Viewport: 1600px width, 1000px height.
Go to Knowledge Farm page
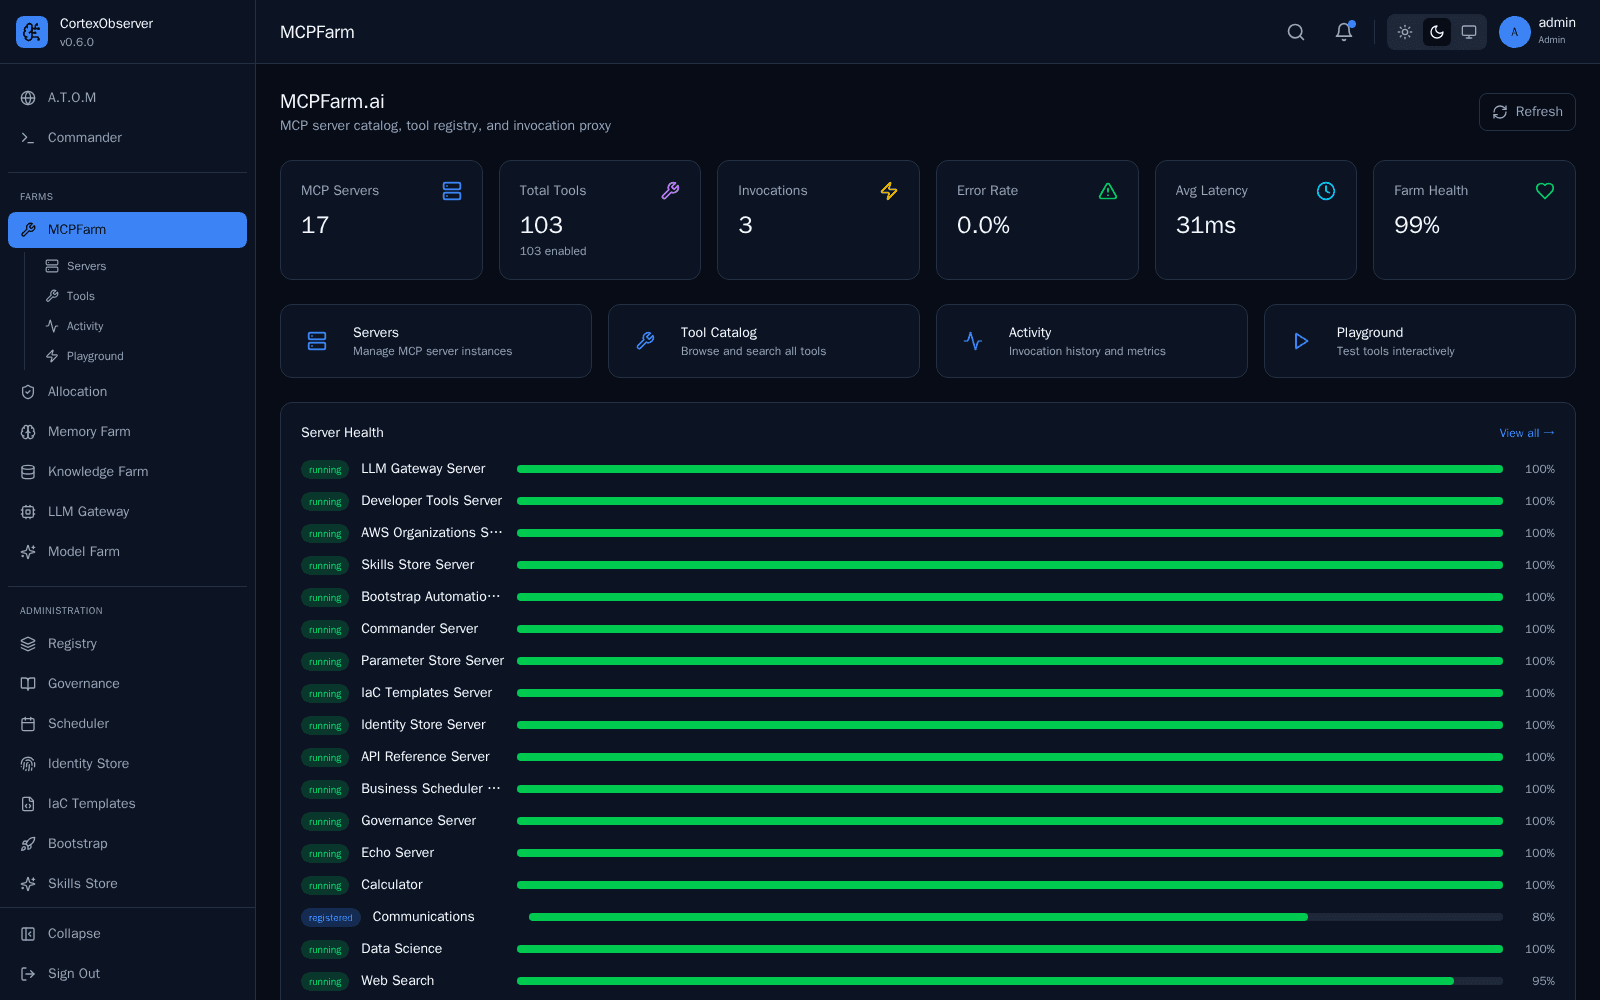click(x=127, y=472)
